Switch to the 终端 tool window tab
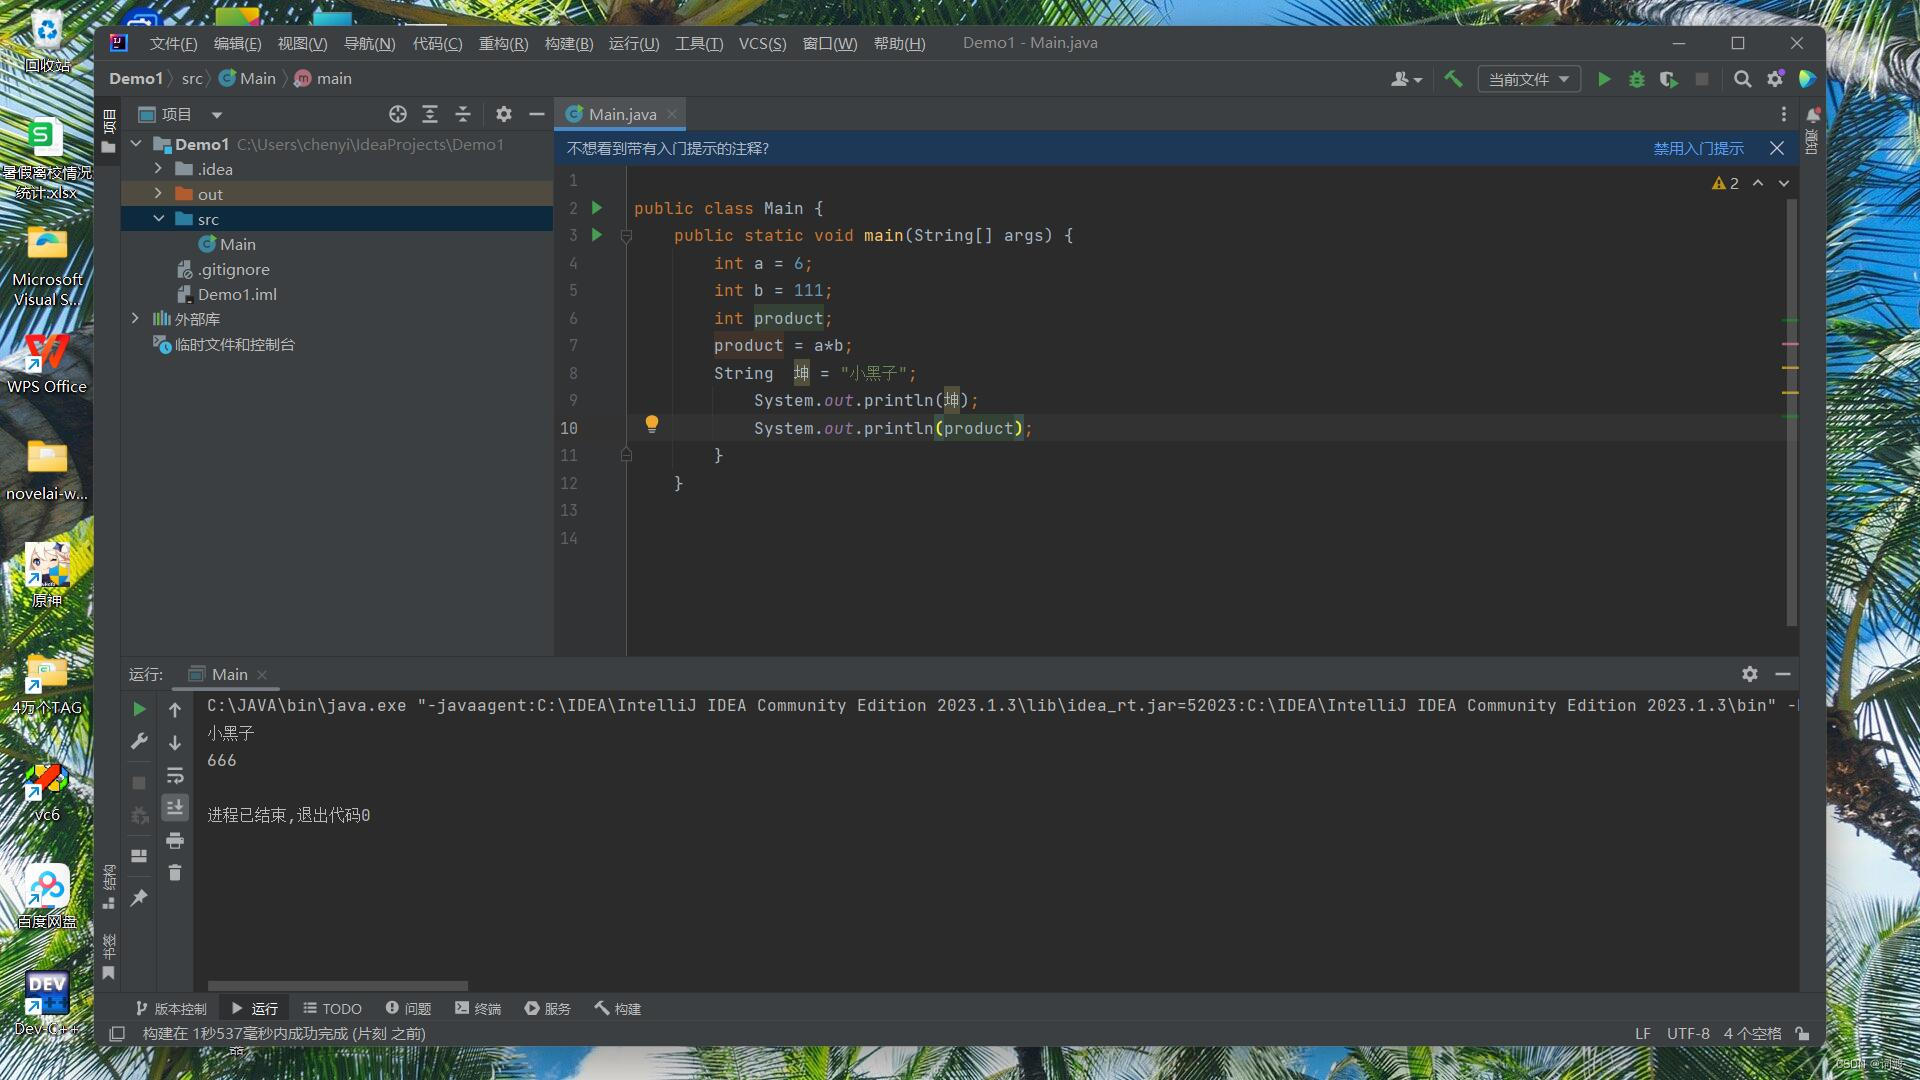 [478, 1008]
